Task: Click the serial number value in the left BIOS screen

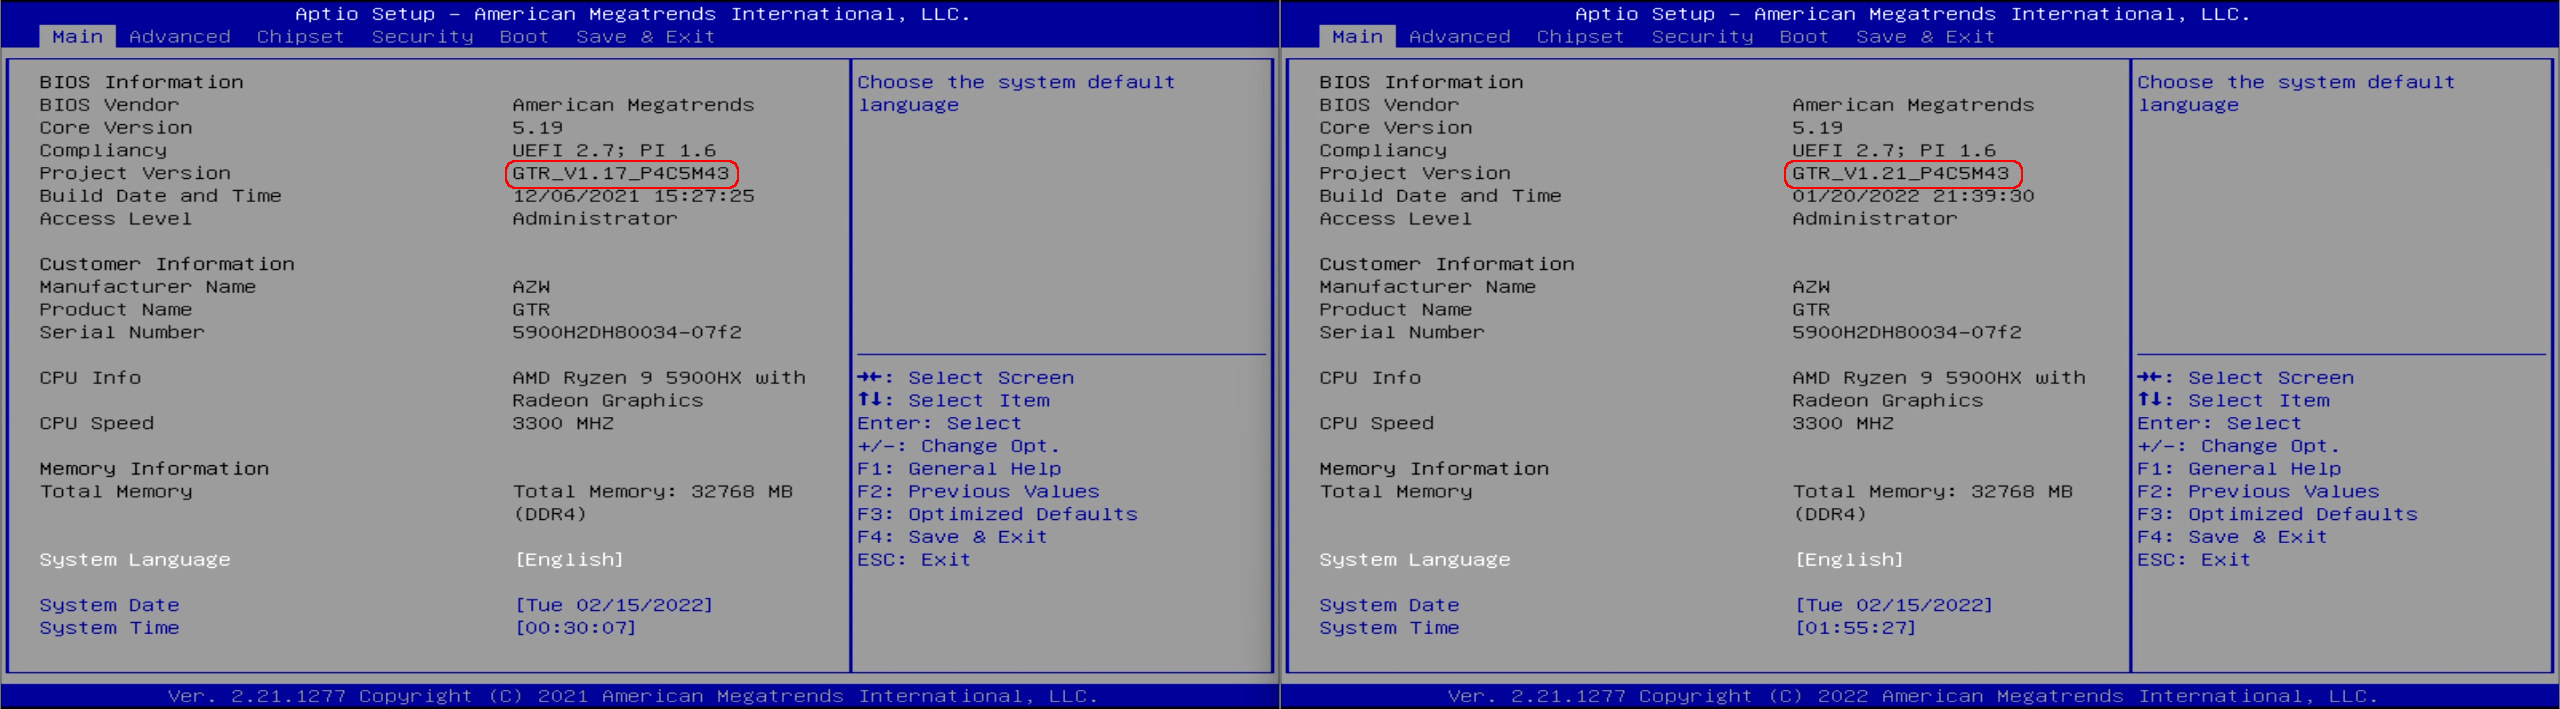Action: coord(627,333)
